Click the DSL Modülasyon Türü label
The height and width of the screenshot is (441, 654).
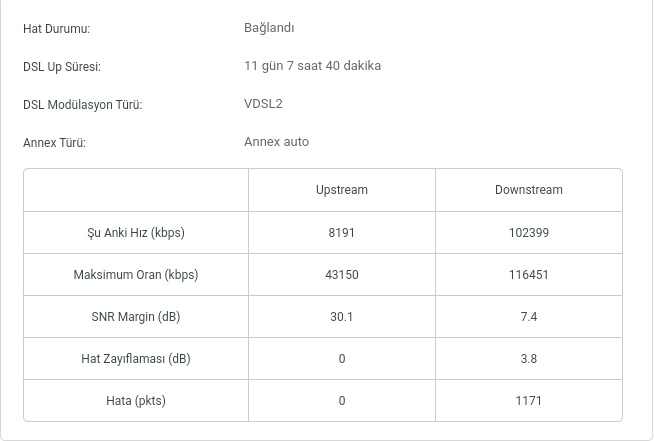pos(83,105)
